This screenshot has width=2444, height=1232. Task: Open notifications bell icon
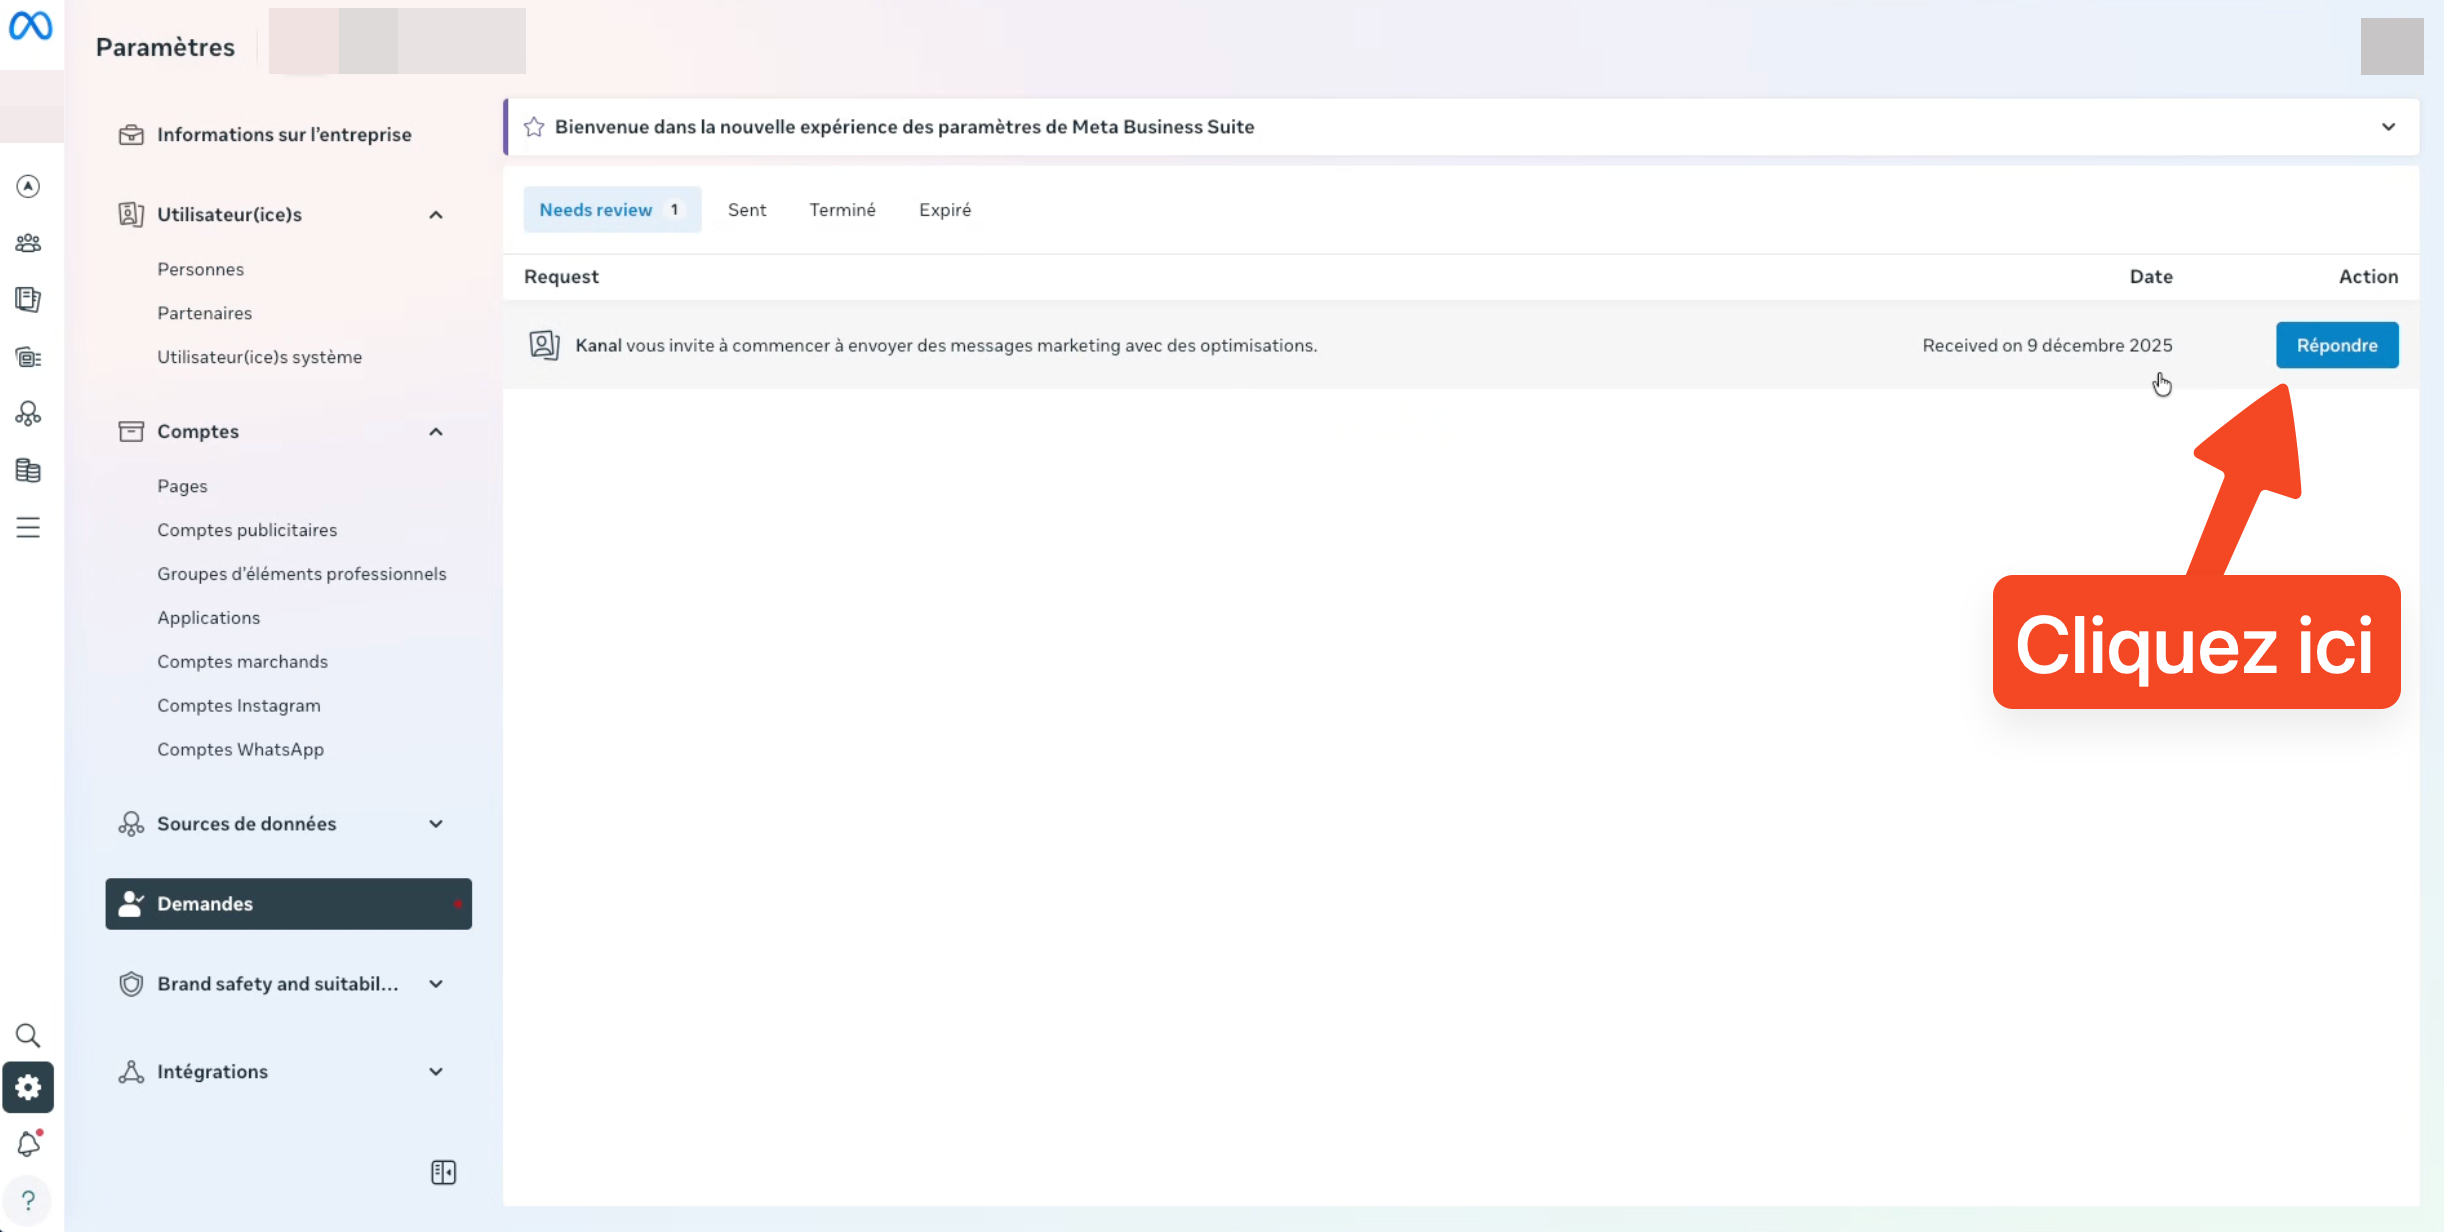click(28, 1143)
